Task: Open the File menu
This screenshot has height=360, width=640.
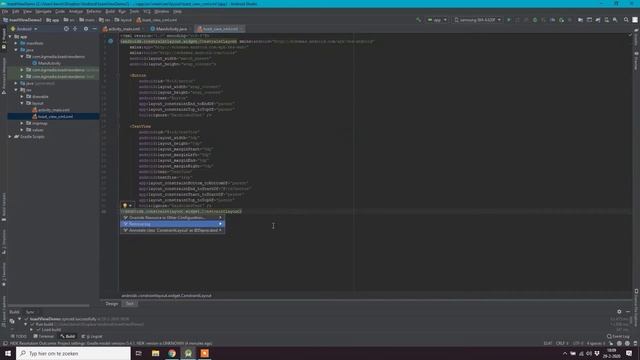Action: 4,11
